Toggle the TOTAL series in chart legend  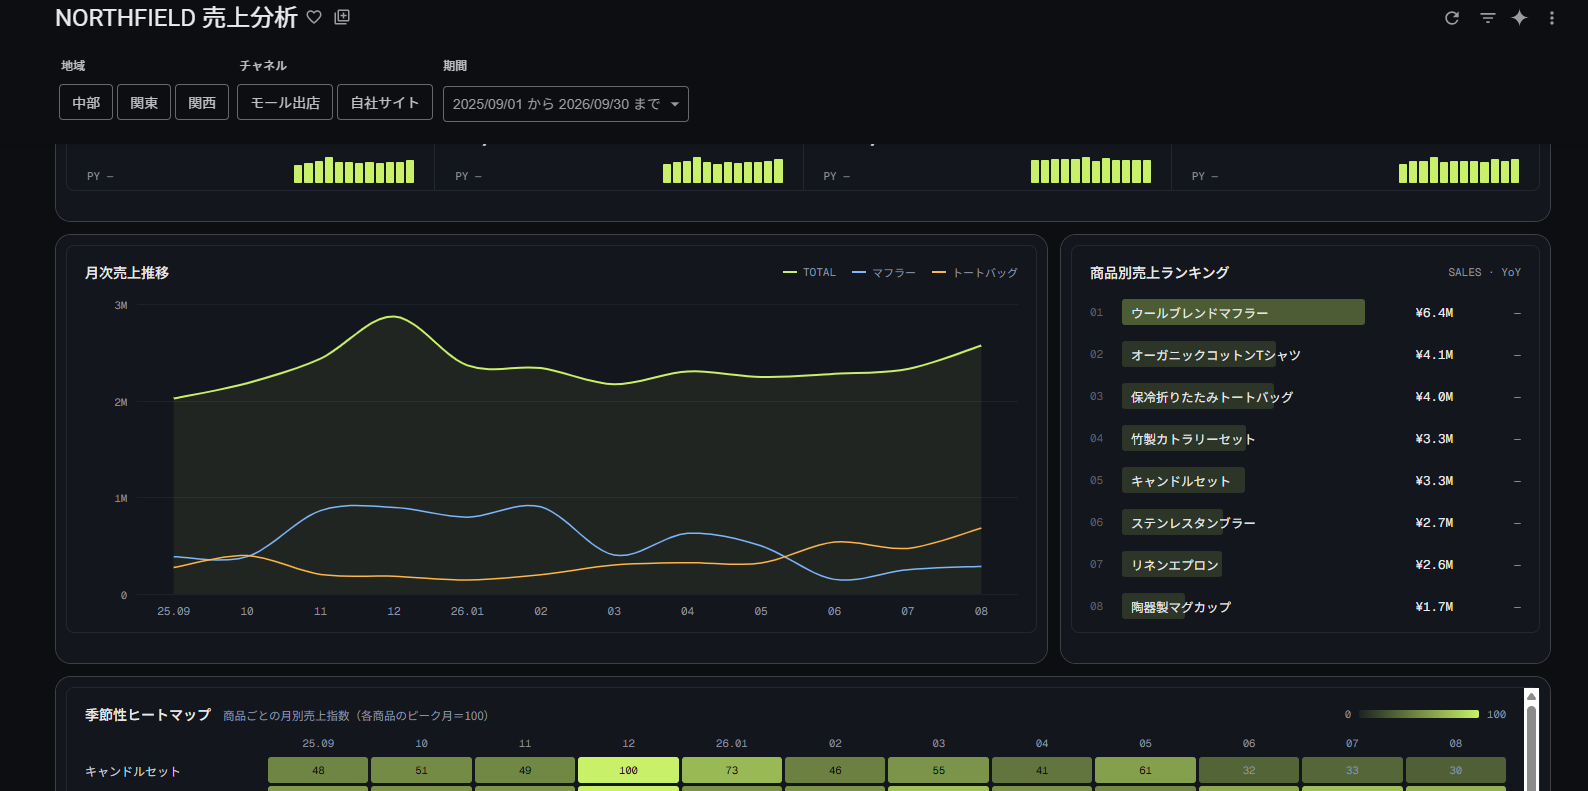[x=810, y=272]
